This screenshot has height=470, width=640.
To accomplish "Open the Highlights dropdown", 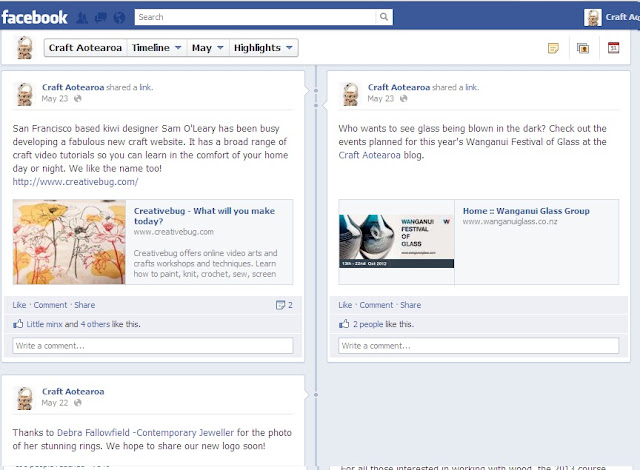I will [263, 48].
